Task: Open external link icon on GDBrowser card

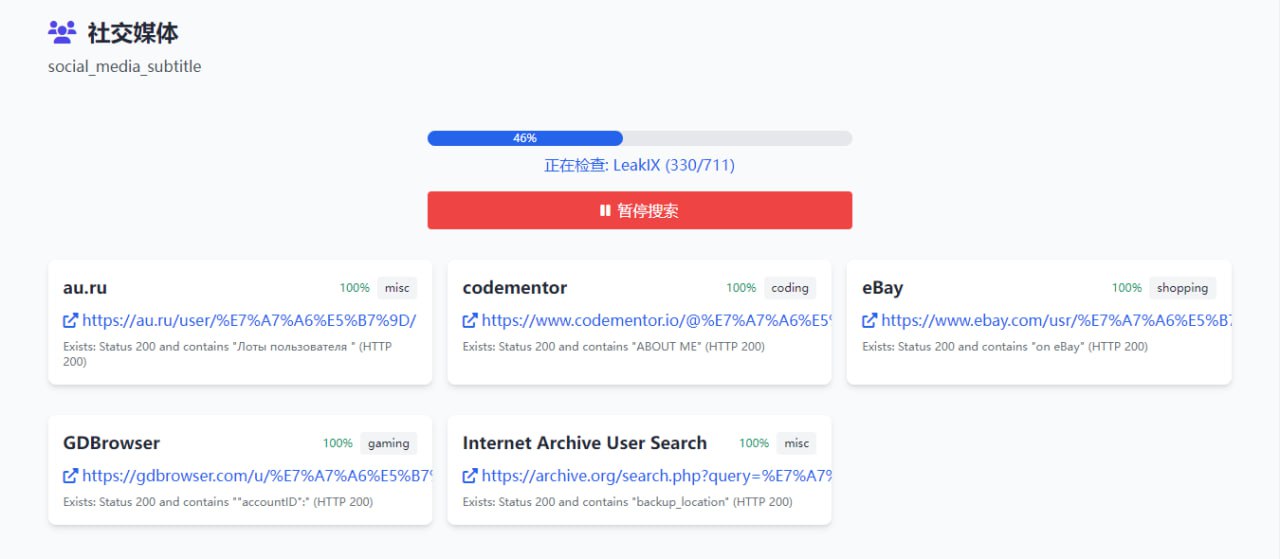Action: 70,476
